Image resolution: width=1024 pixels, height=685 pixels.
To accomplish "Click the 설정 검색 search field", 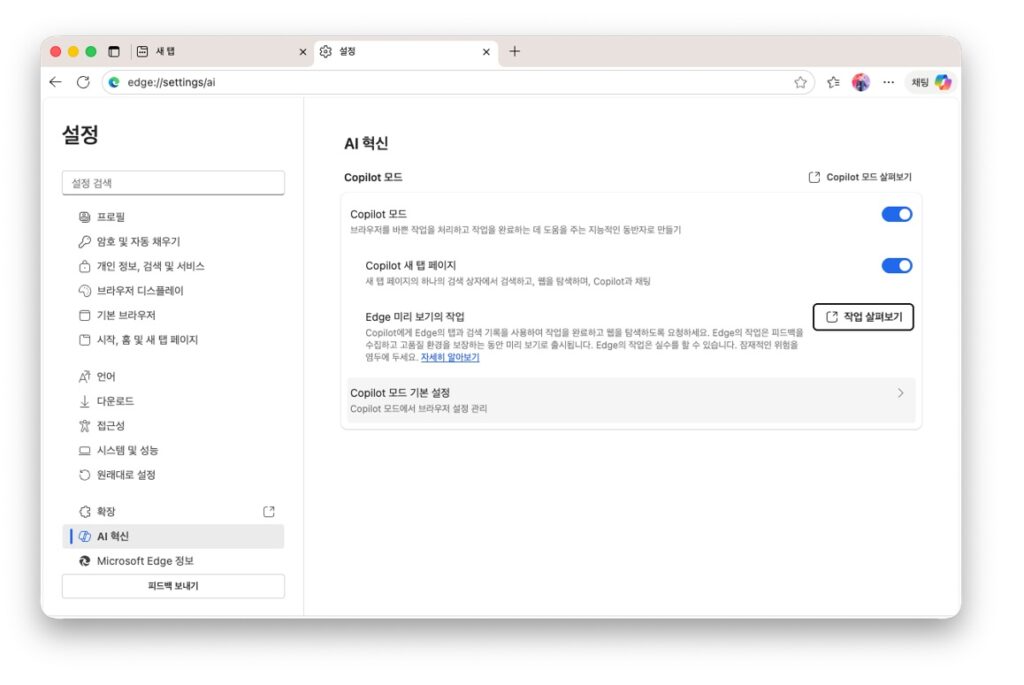I will pyautogui.click(x=173, y=183).
